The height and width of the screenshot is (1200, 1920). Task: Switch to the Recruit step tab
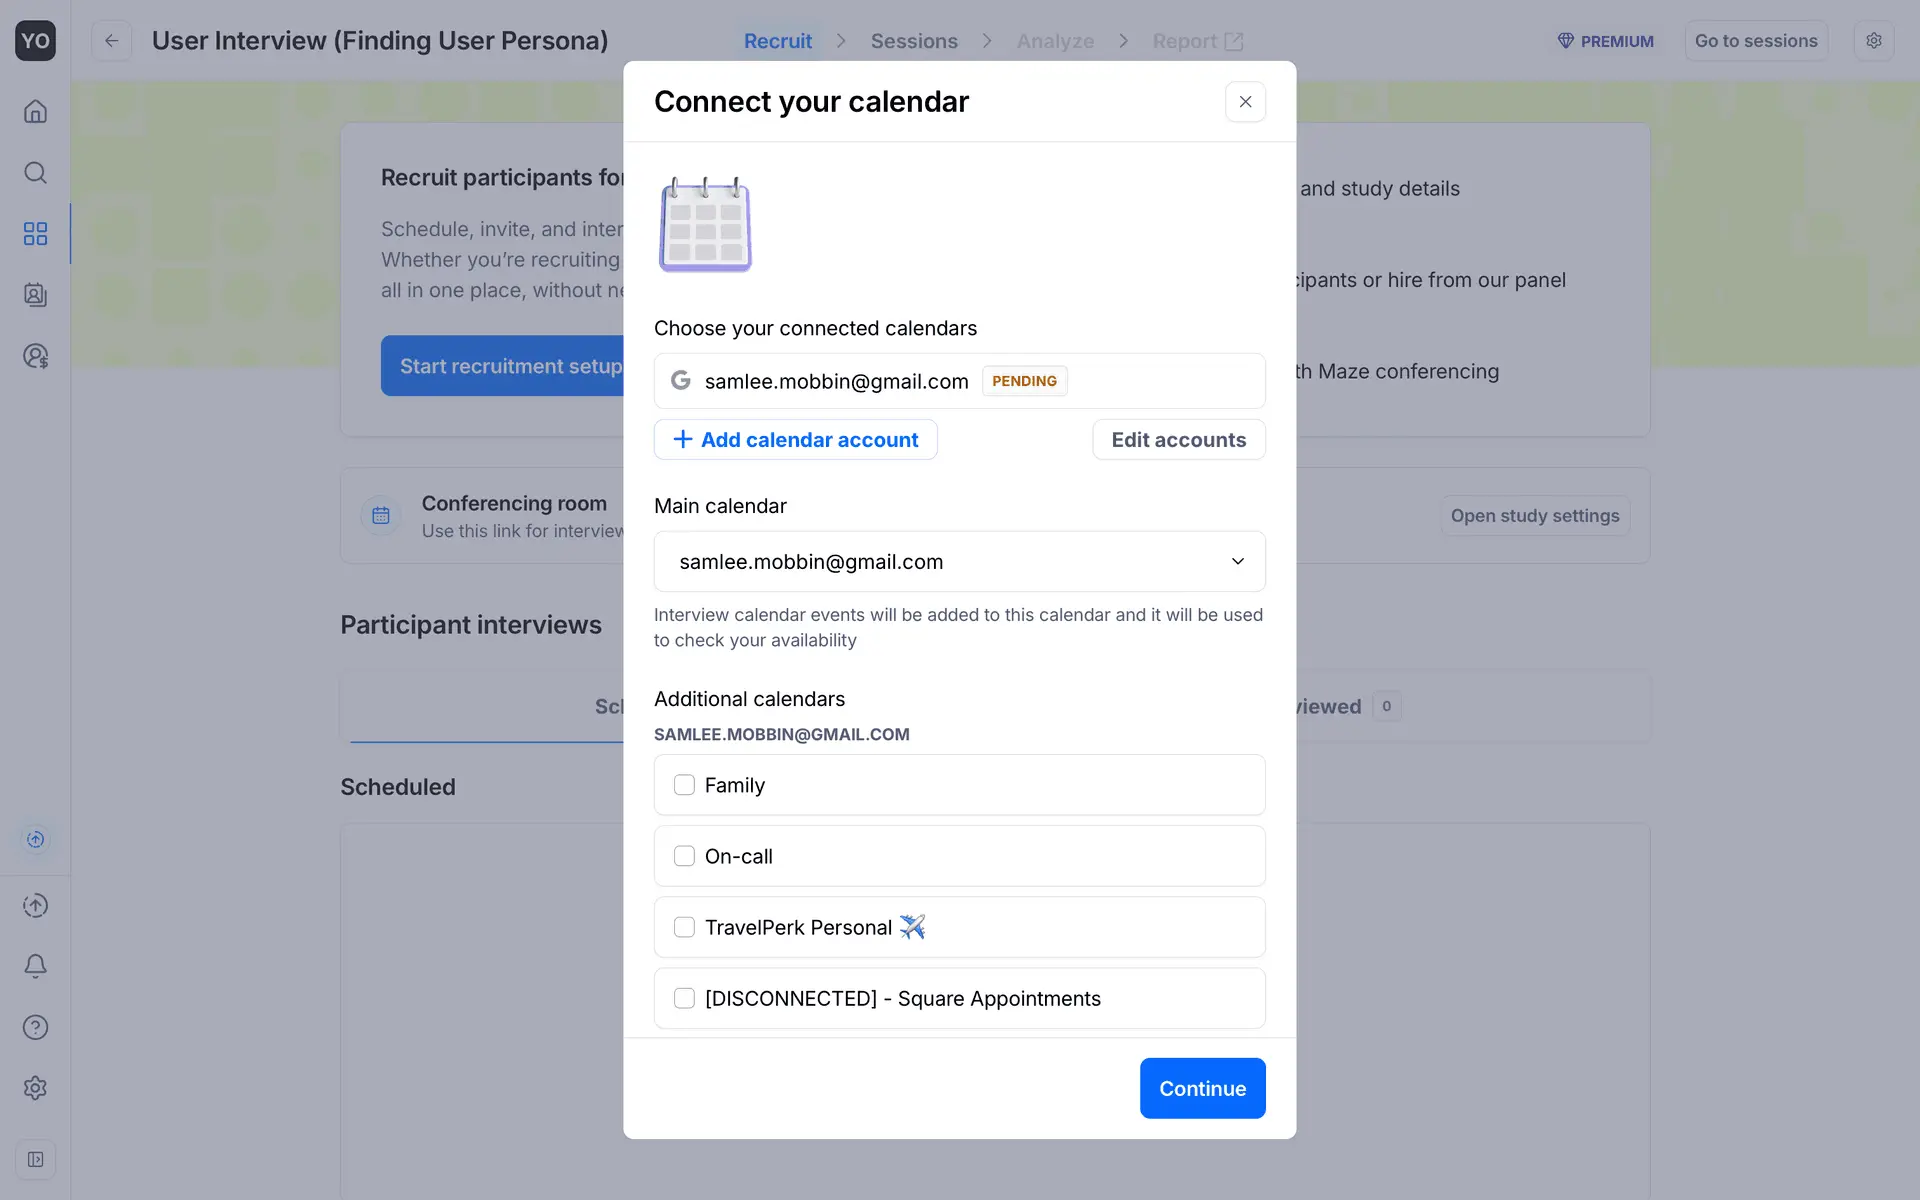coord(777,41)
